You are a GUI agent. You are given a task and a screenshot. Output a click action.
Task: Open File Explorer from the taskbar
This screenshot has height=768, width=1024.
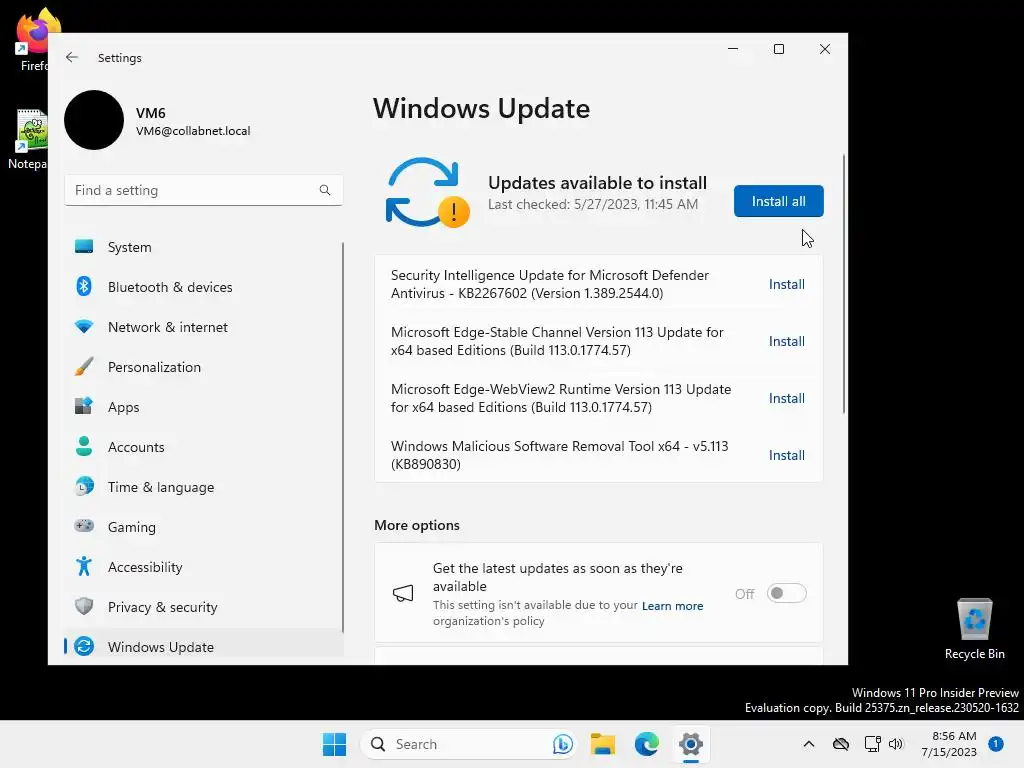(x=603, y=744)
